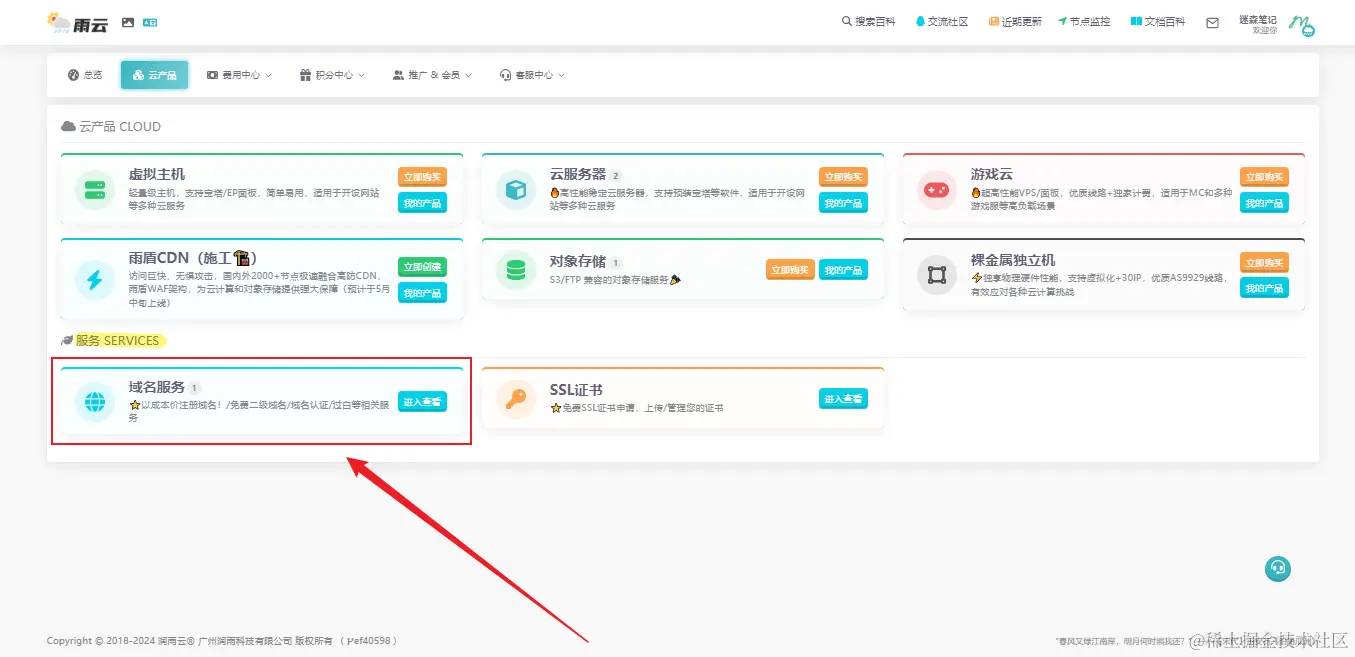Click the count badge next to 对象存储
The width and height of the screenshot is (1355, 657).
pyautogui.click(x=616, y=263)
